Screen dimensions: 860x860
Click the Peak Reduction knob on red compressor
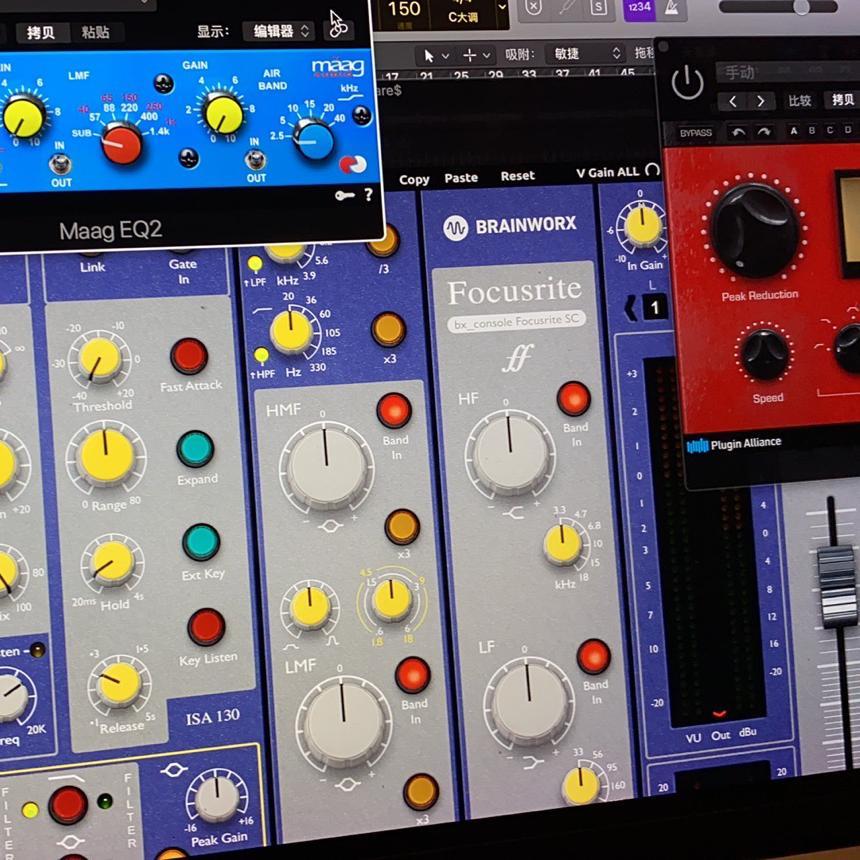[754, 230]
